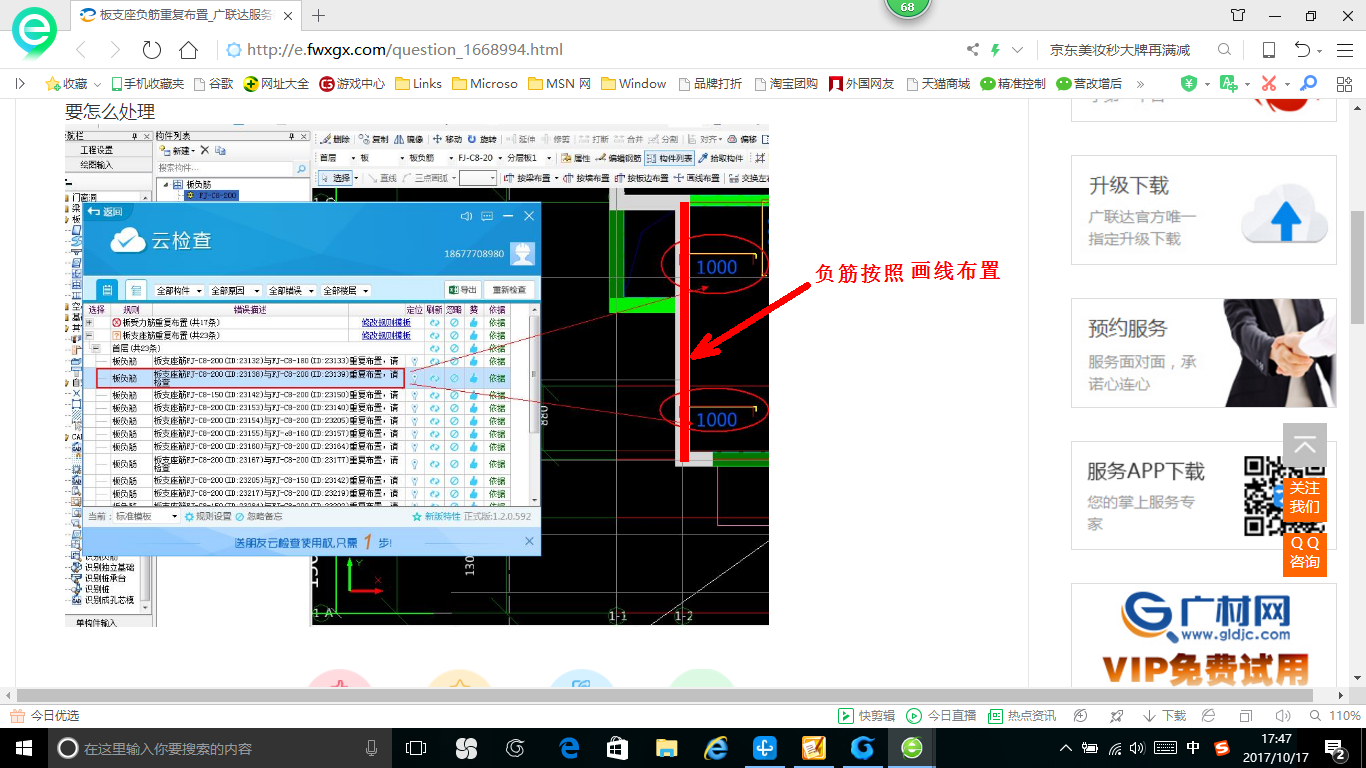
Task: Open the Windows notification center
Action: click(x=1335, y=748)
